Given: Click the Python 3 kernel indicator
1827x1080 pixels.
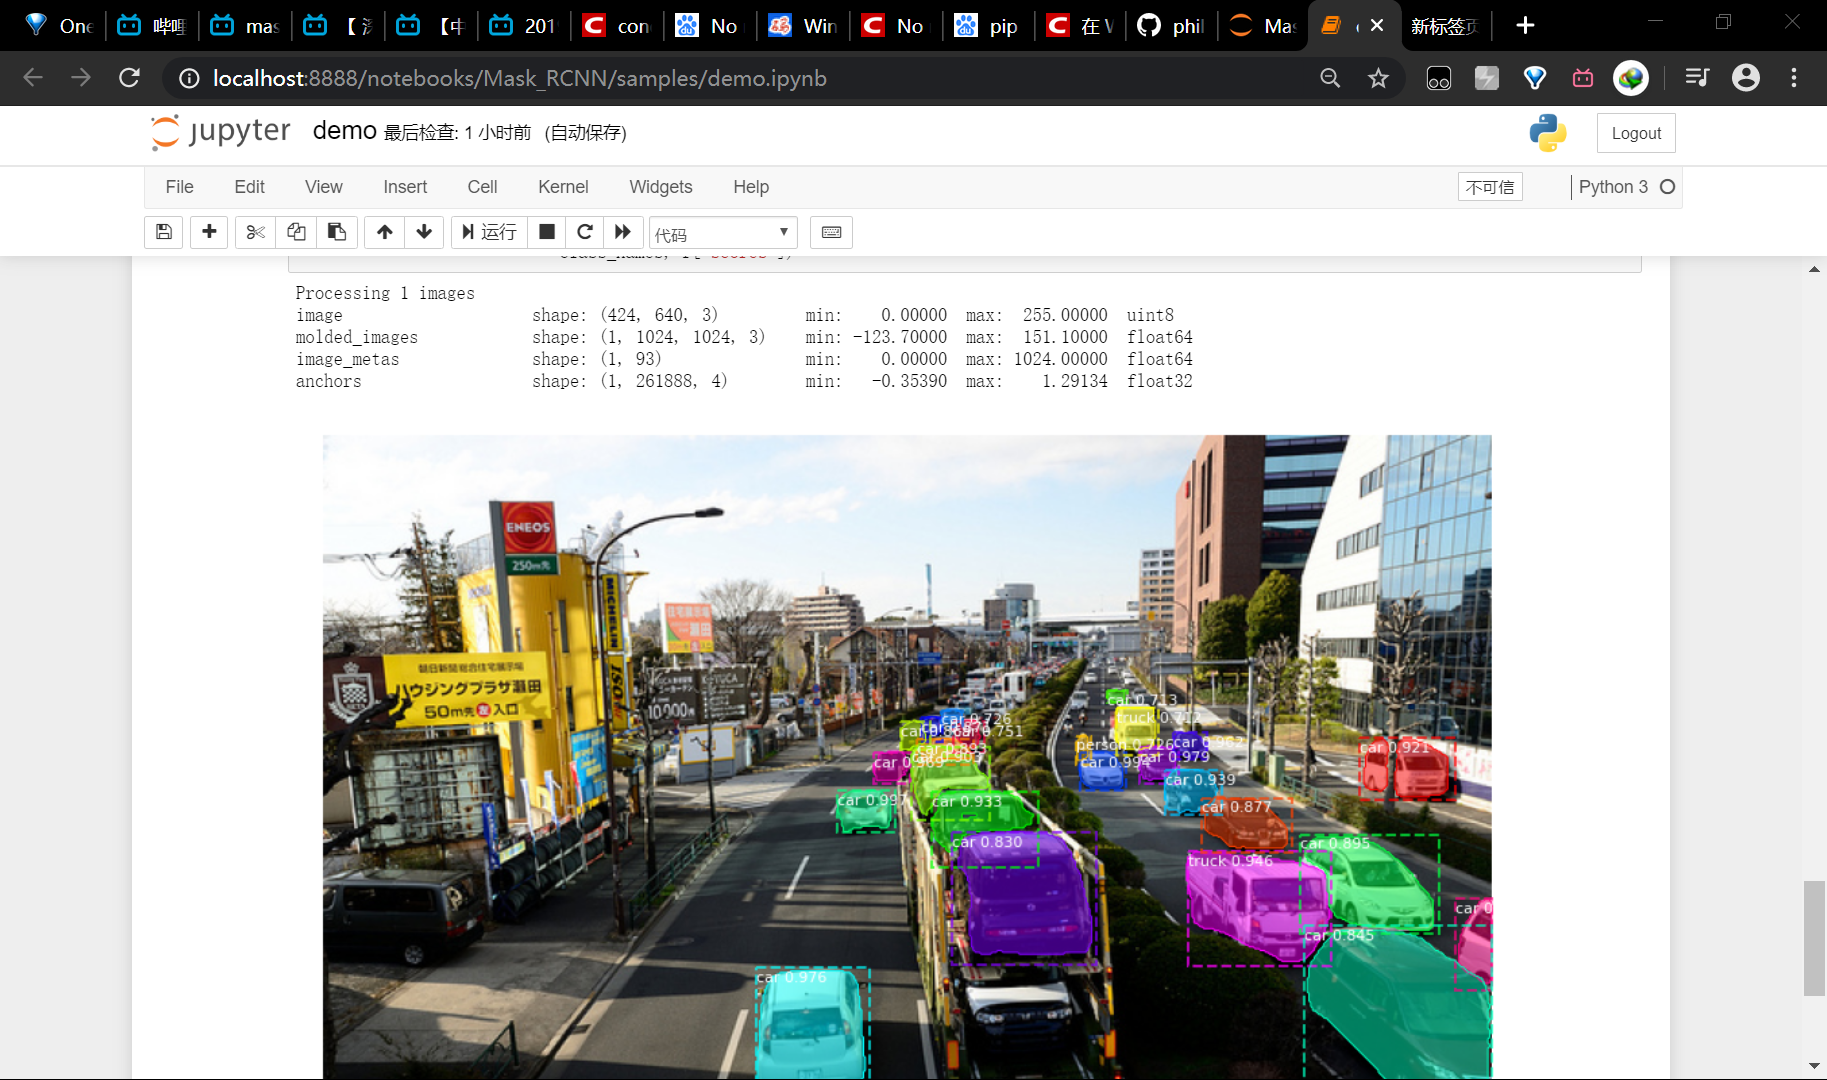Looking at the screenshot, I should pos(1613,187).
